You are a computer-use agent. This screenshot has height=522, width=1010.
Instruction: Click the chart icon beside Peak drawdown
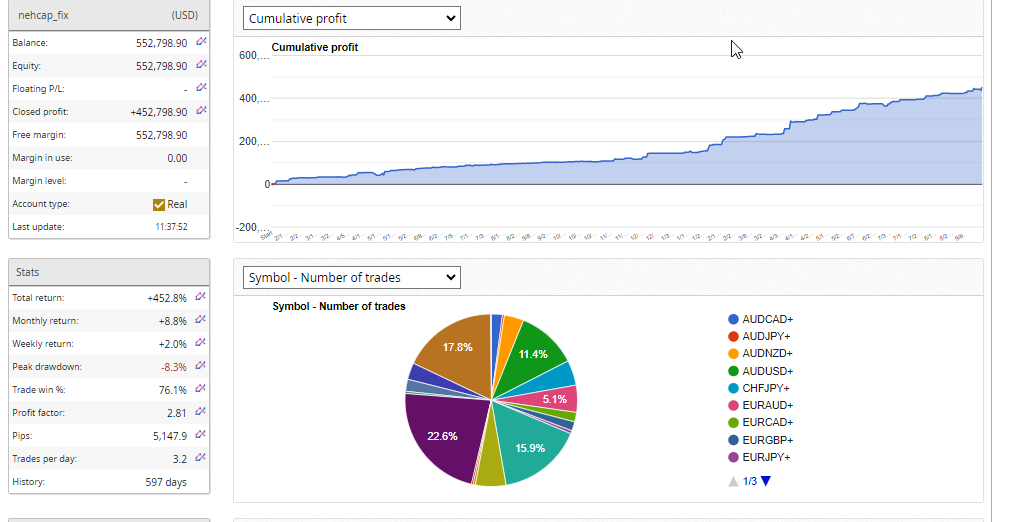pos(201,365)
